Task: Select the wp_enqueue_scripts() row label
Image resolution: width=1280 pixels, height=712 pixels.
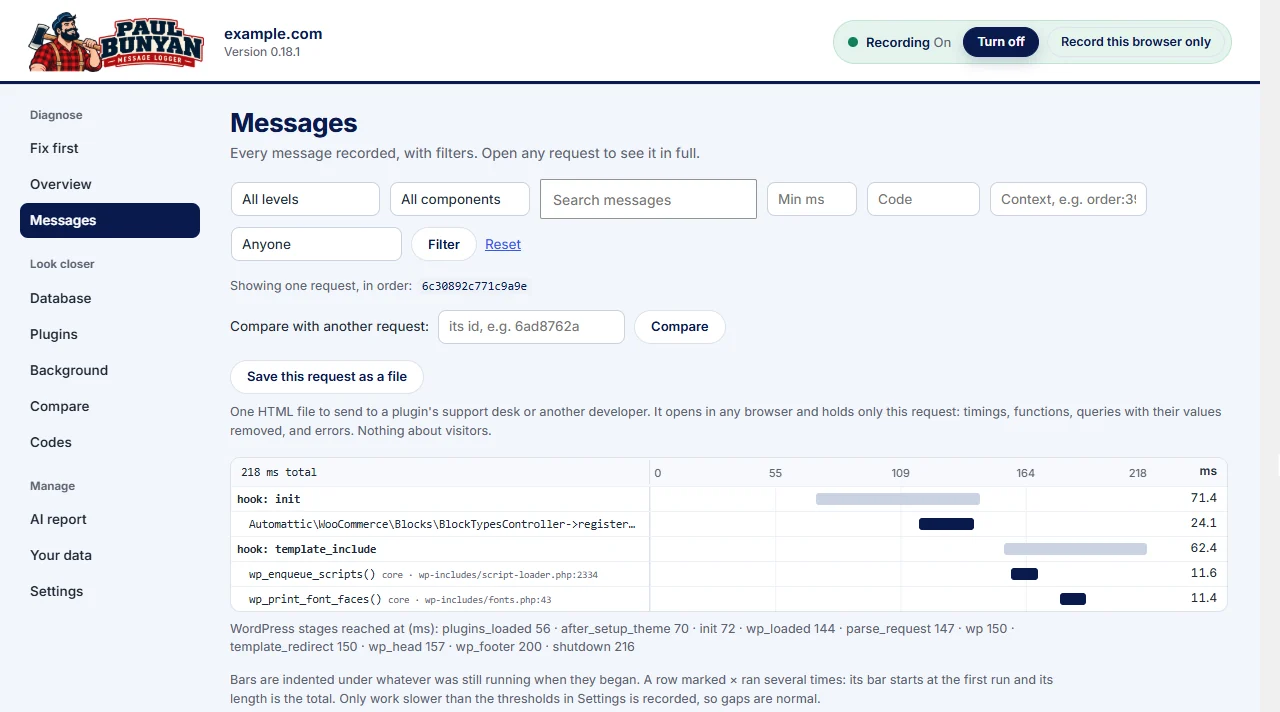Action: click(x=312, y=574)
